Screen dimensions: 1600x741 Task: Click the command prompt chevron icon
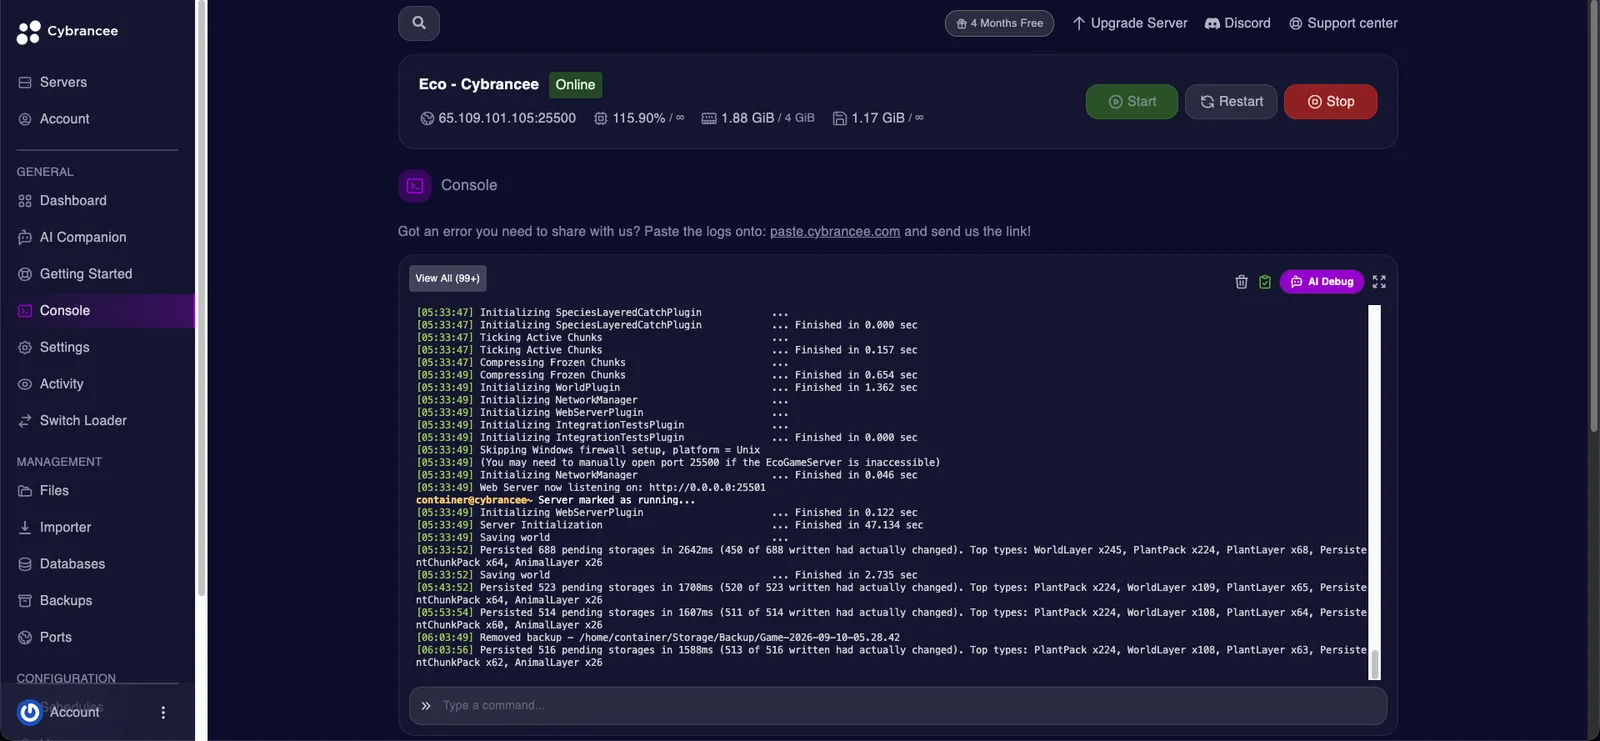(426, 706)
